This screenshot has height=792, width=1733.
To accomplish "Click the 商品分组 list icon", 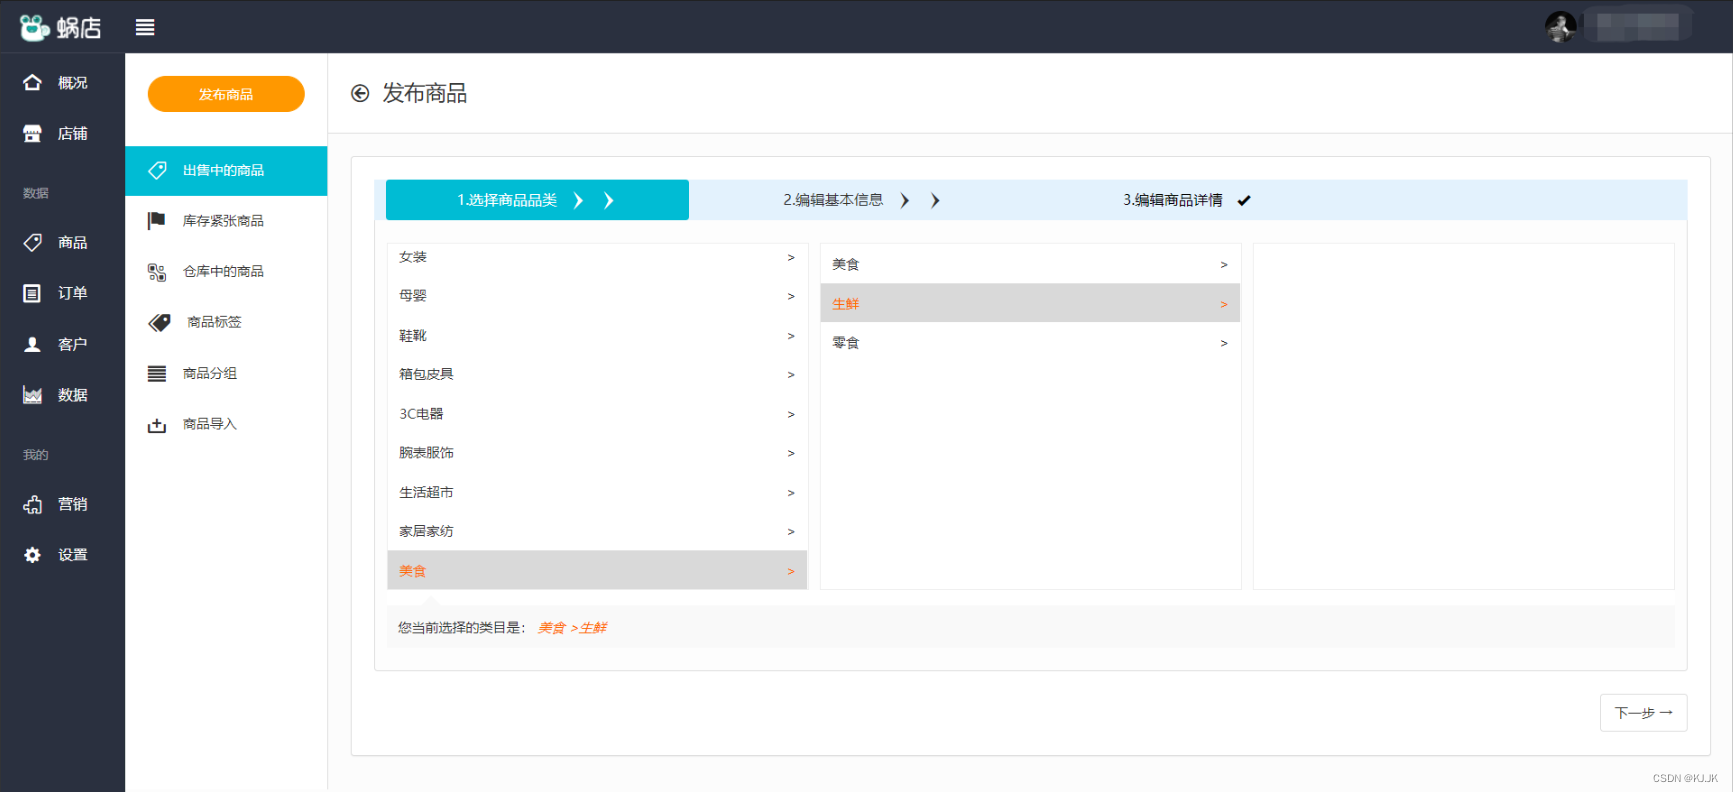I will click(157, 373).
